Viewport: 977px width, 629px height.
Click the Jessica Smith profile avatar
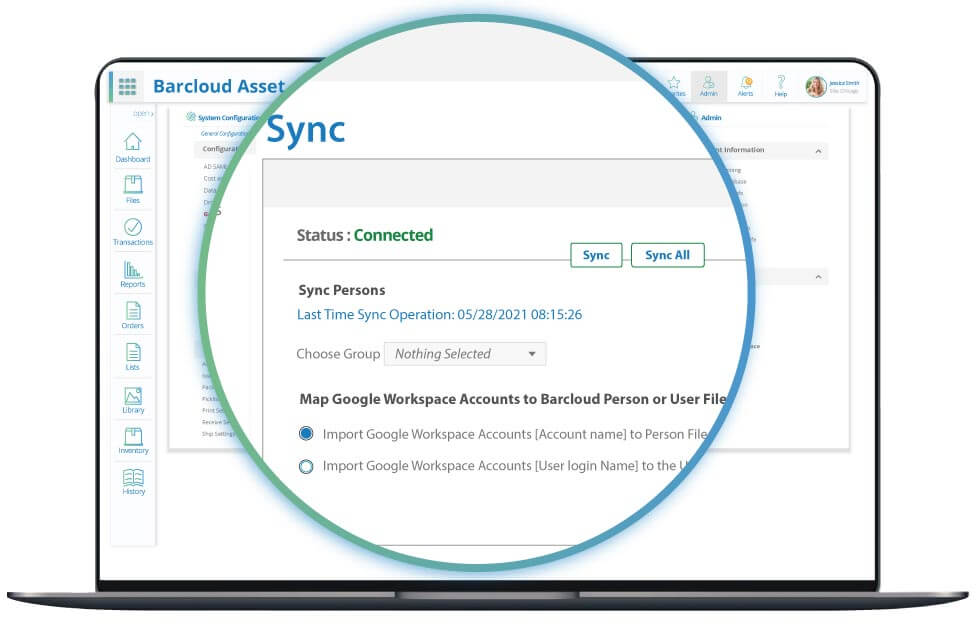816,87
